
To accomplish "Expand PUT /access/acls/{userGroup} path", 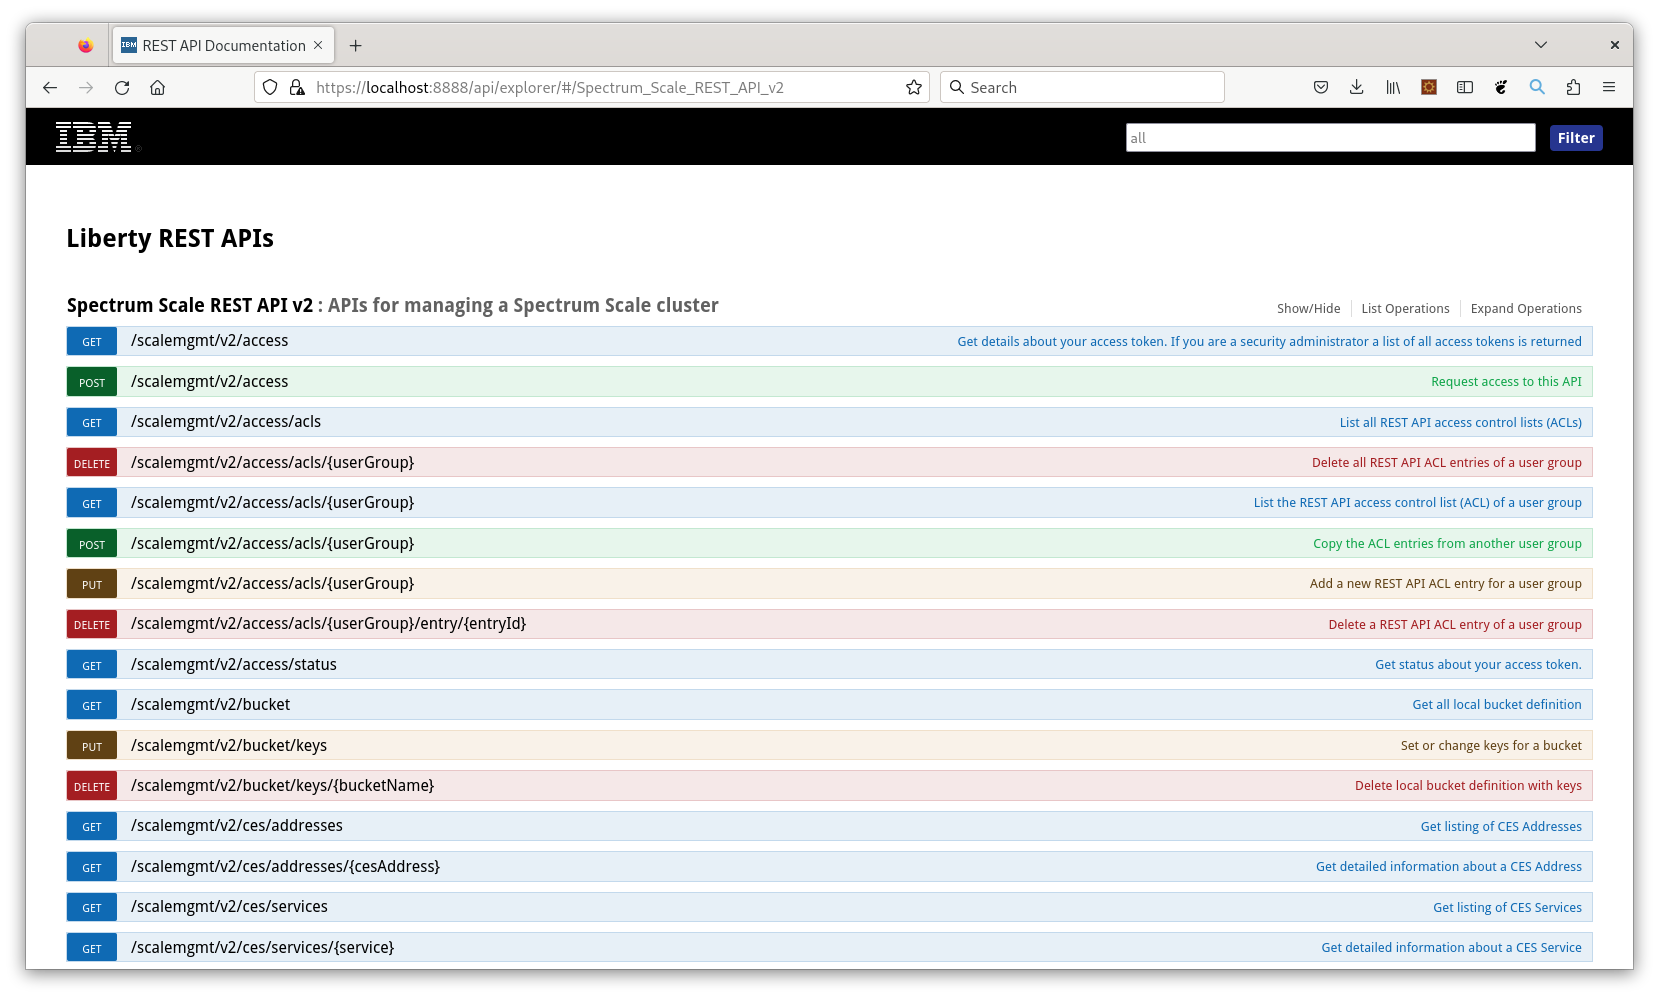I will coord(272,584).
